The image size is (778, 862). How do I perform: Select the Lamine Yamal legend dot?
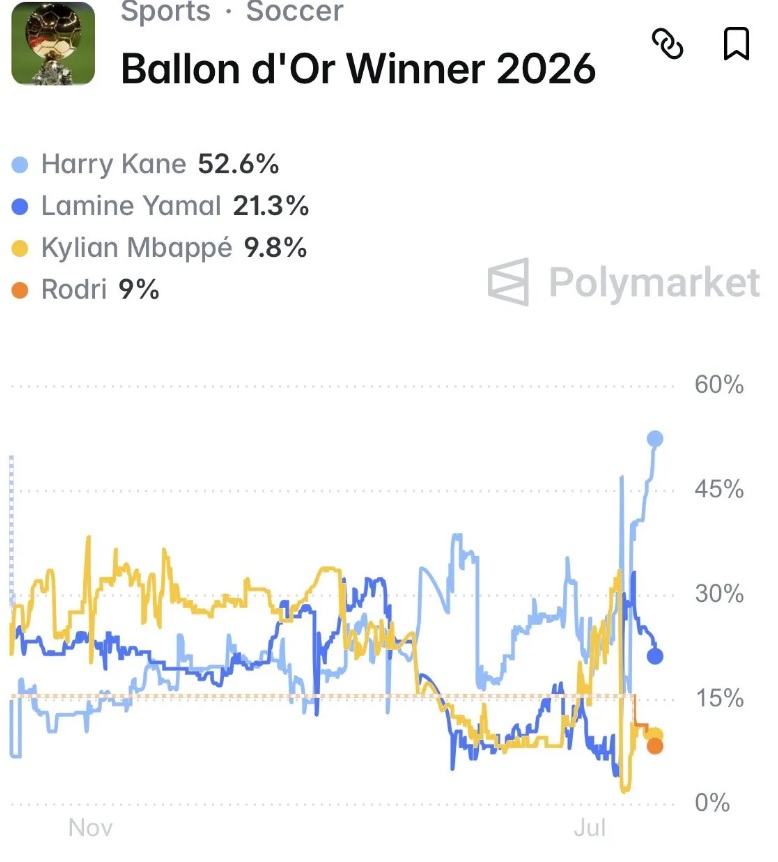pyautogui.click(x=20, y=207)
